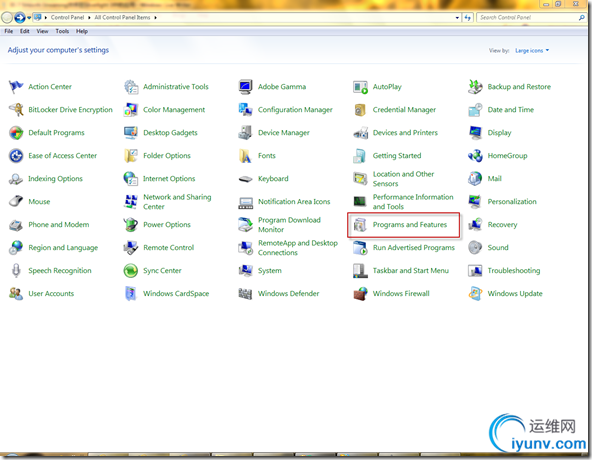Open the Credential Manager safe icon
Viewport: 592px width, 460px height.
point(360,110)
